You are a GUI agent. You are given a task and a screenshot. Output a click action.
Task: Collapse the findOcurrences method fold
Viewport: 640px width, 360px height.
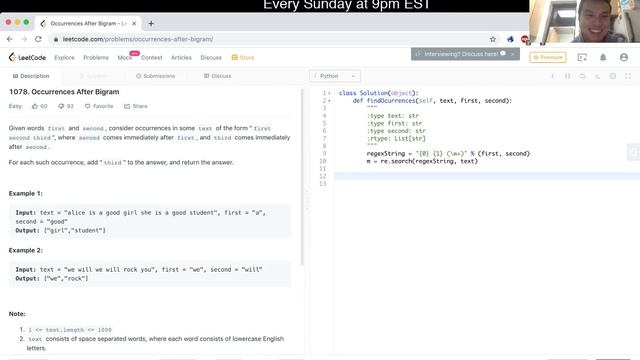329,101
